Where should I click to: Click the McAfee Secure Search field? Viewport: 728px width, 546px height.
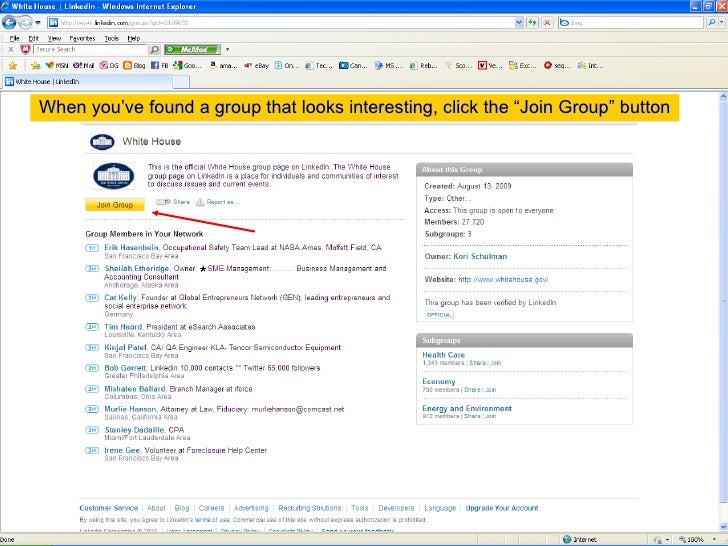click(x=91, y=49)
